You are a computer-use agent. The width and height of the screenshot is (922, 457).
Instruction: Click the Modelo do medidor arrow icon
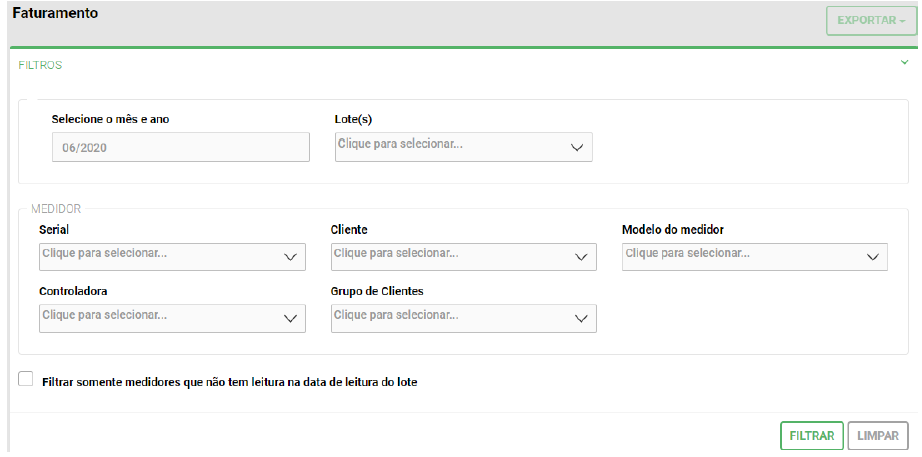point(872,257)
